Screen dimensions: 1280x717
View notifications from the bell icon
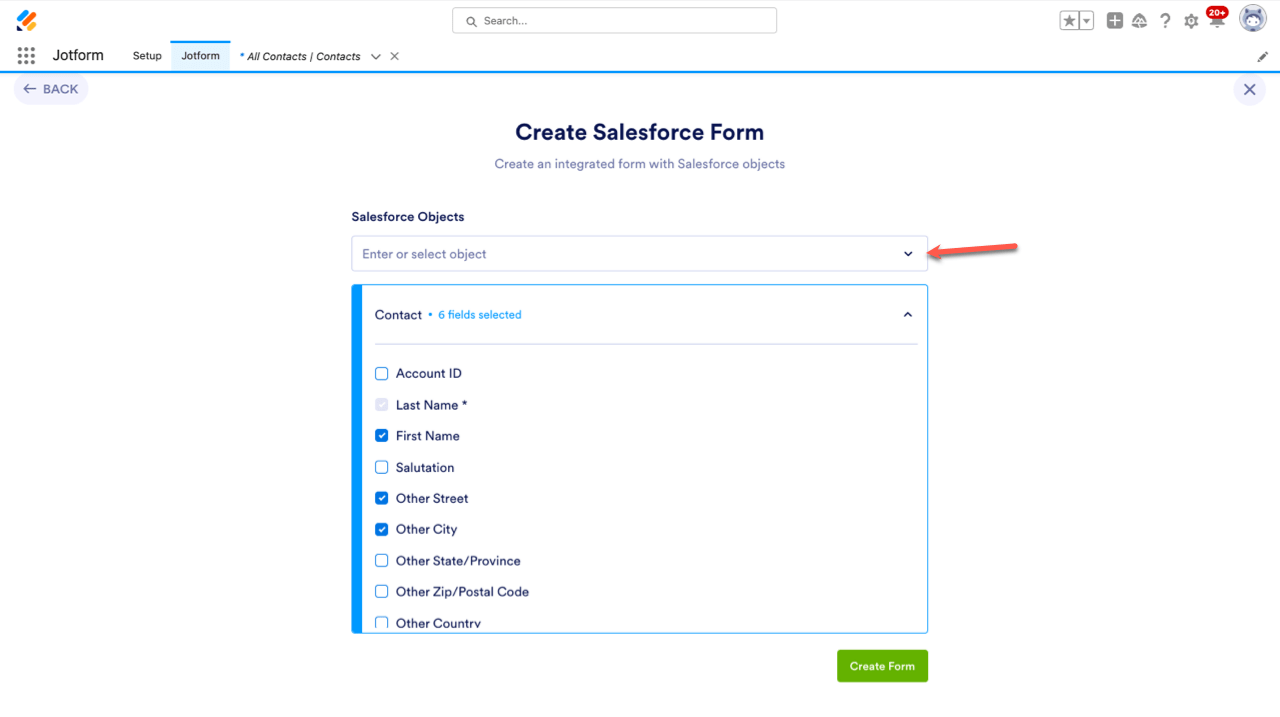(1216, 21)
